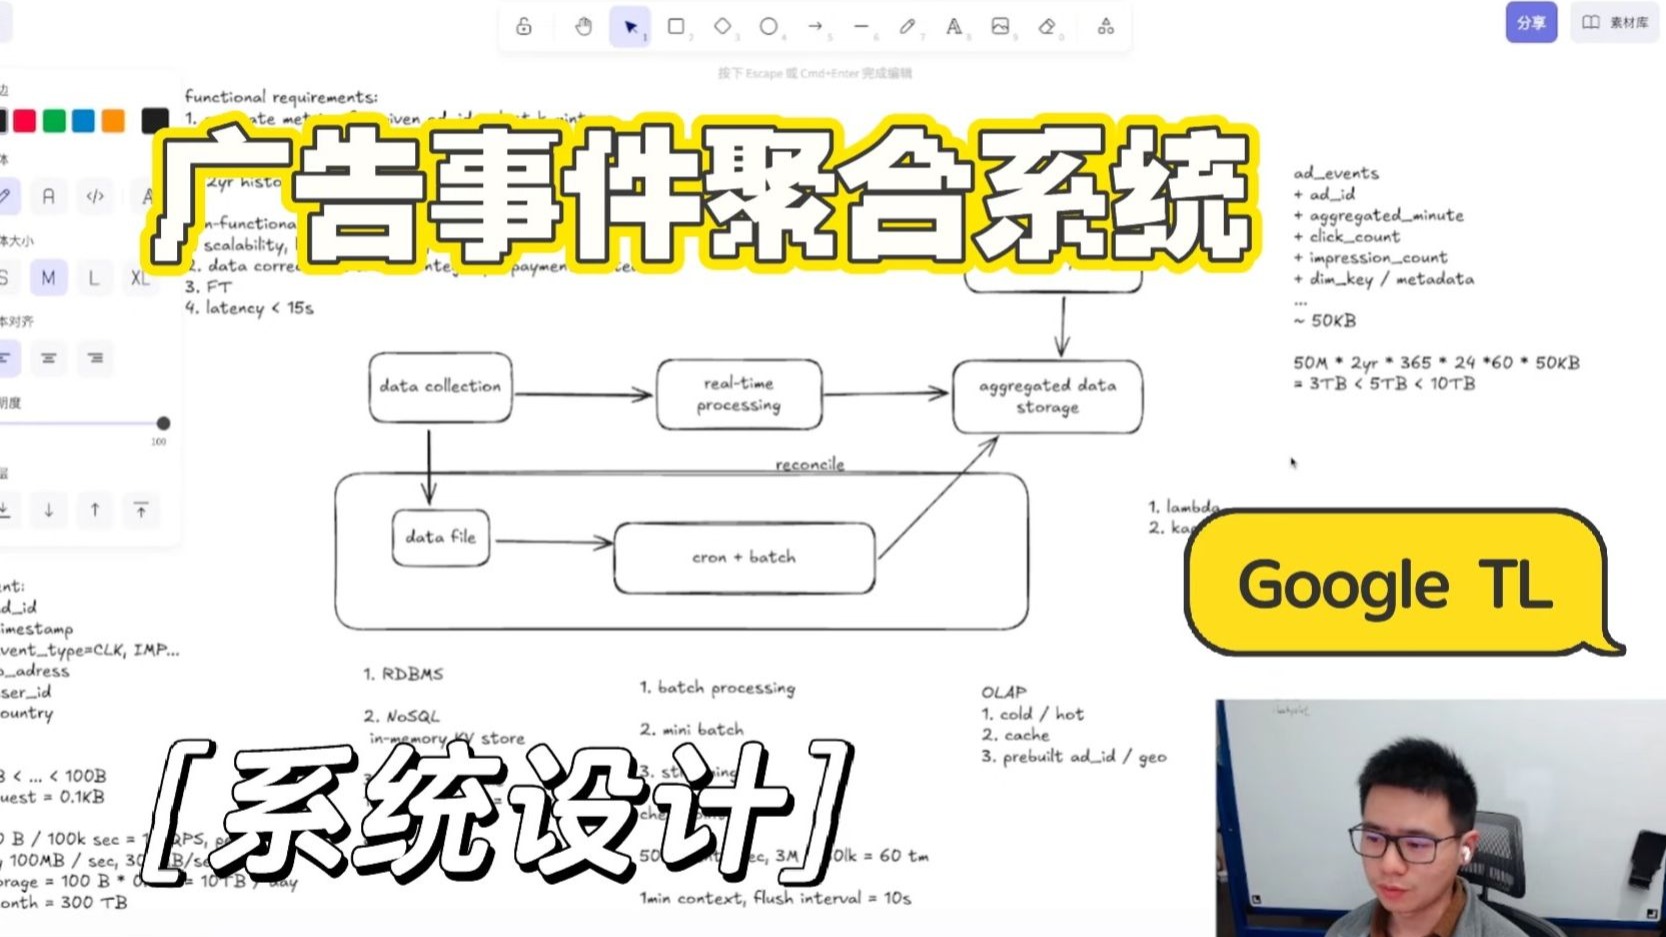Select the Text tool
Screen dimensions: 1666x937
tap(954, 27)
